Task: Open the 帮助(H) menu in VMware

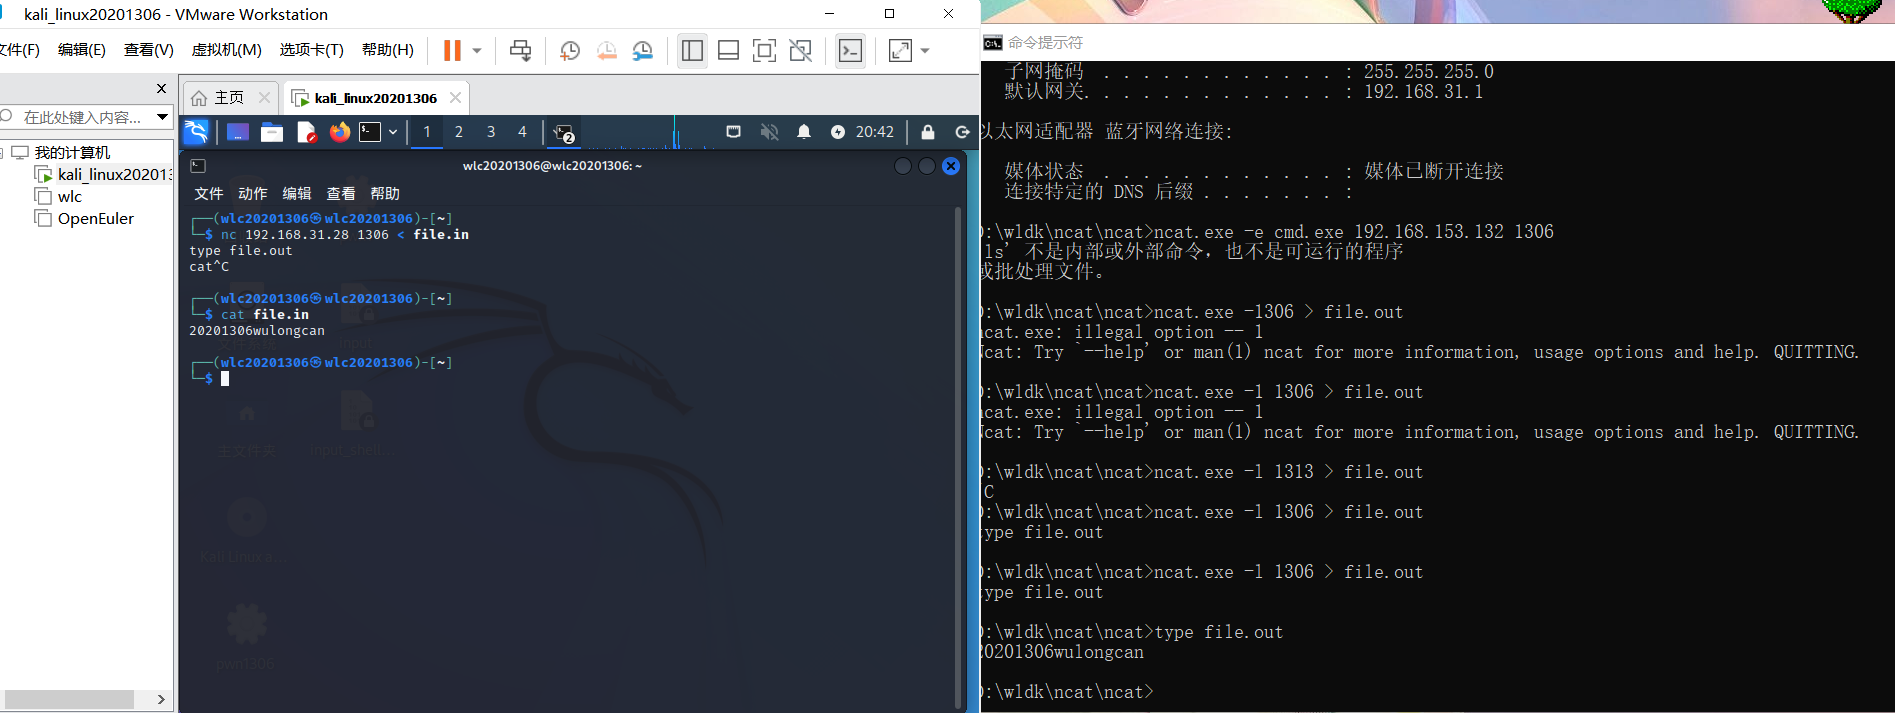Action: click(388, 50)
